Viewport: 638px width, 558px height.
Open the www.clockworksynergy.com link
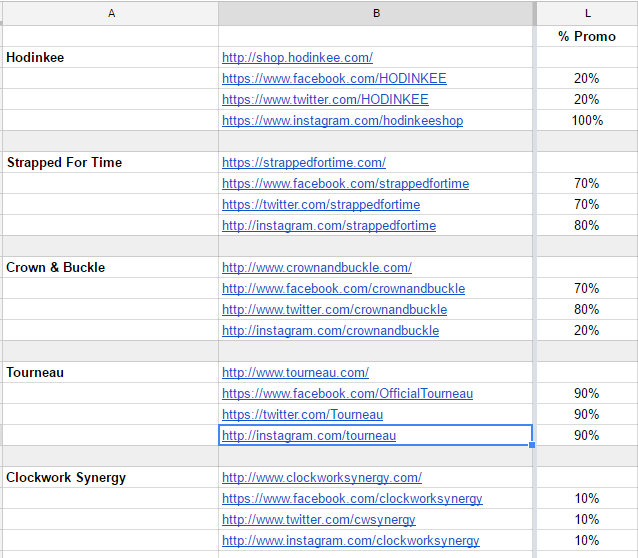click(x=322, y=477)
